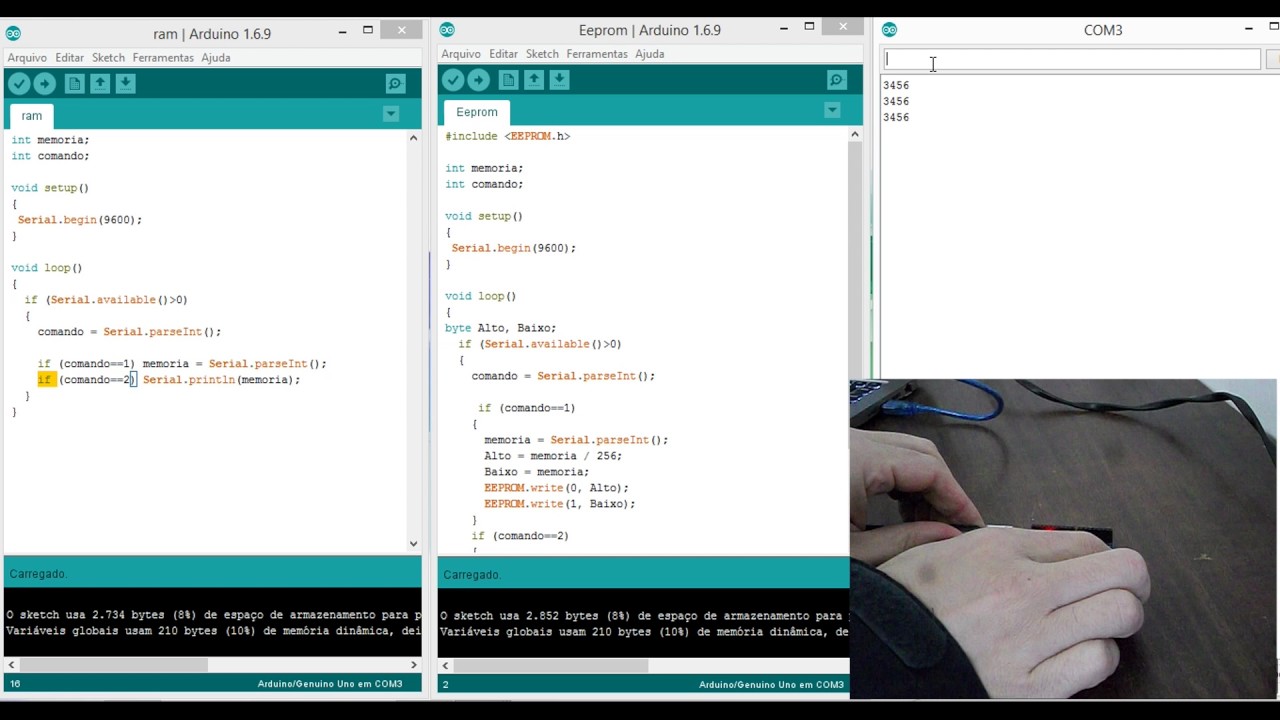Click scroll down arrow in ram editor
Image resolution: width=1280 pixels, height=720 pixels.
(413, 543)
